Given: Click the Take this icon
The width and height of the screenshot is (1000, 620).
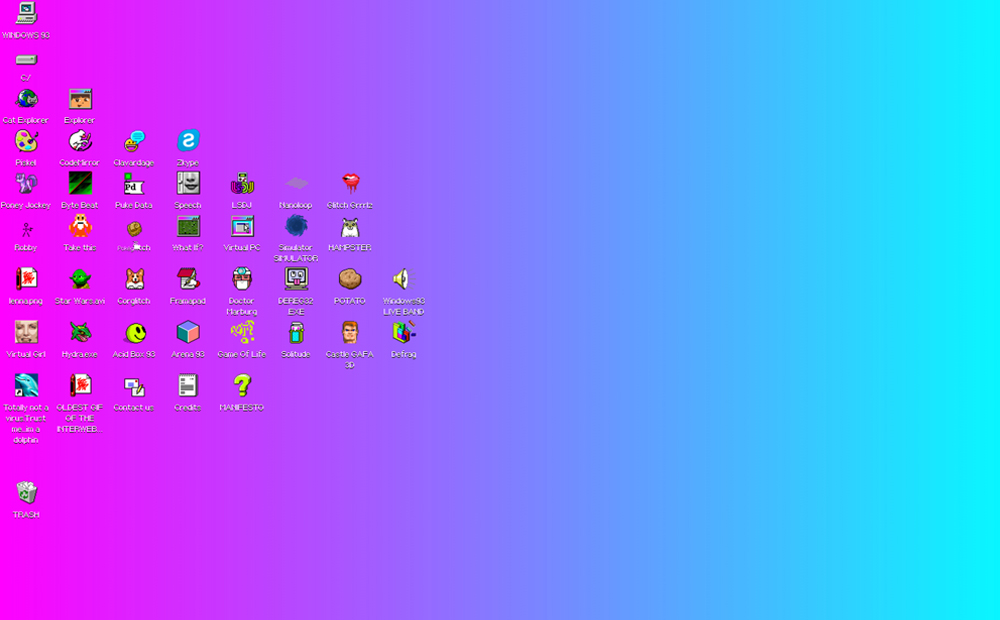Looking at the screenshot, I should pyautogui.click(x=80, y=226).
